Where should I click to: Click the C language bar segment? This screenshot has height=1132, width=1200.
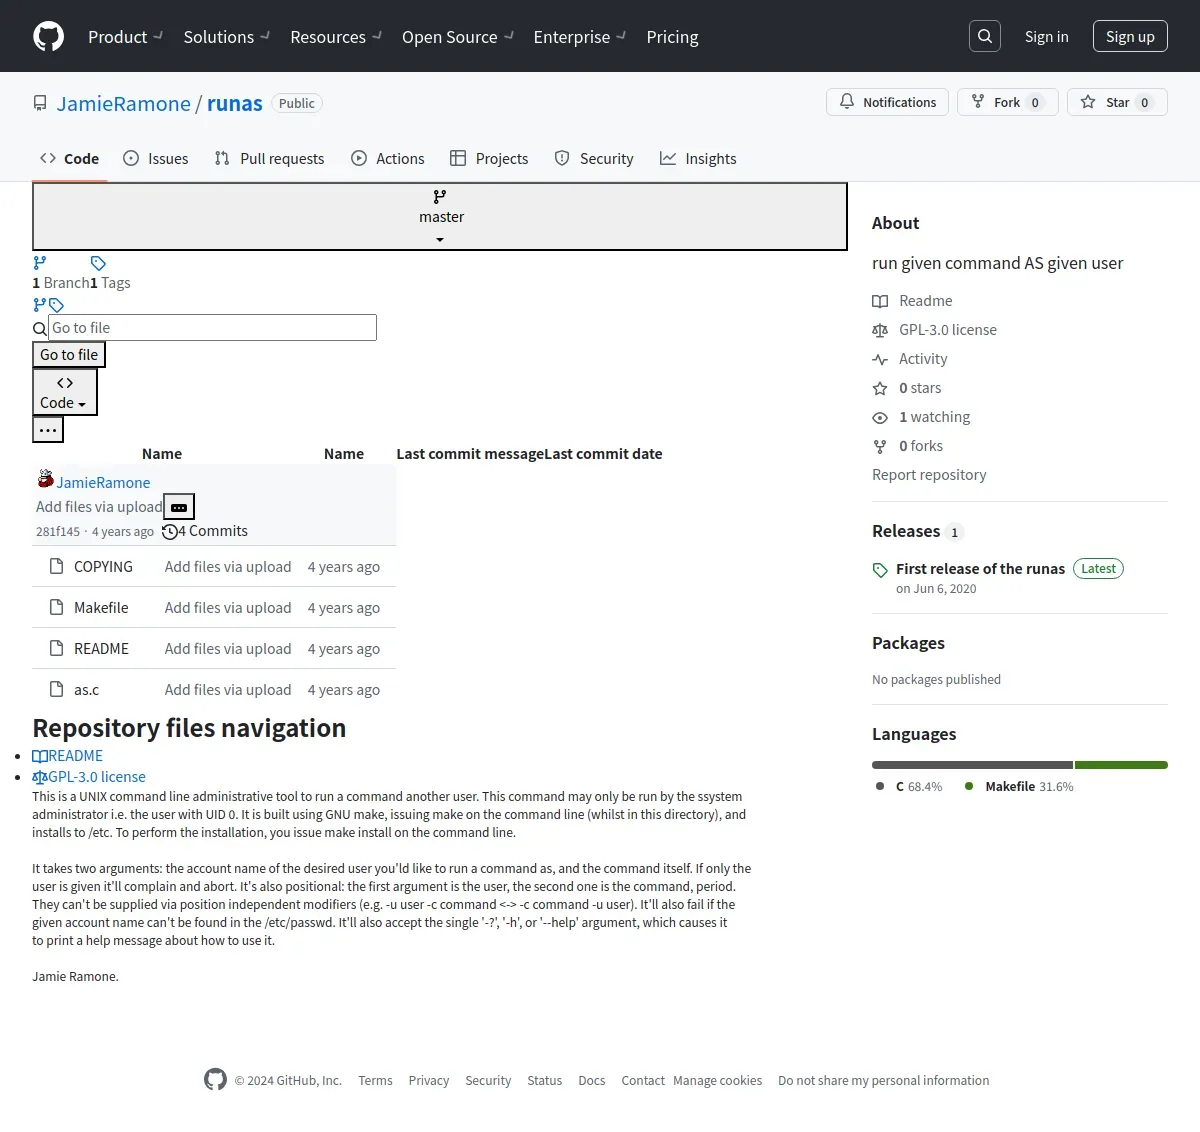tap(972, 765)
